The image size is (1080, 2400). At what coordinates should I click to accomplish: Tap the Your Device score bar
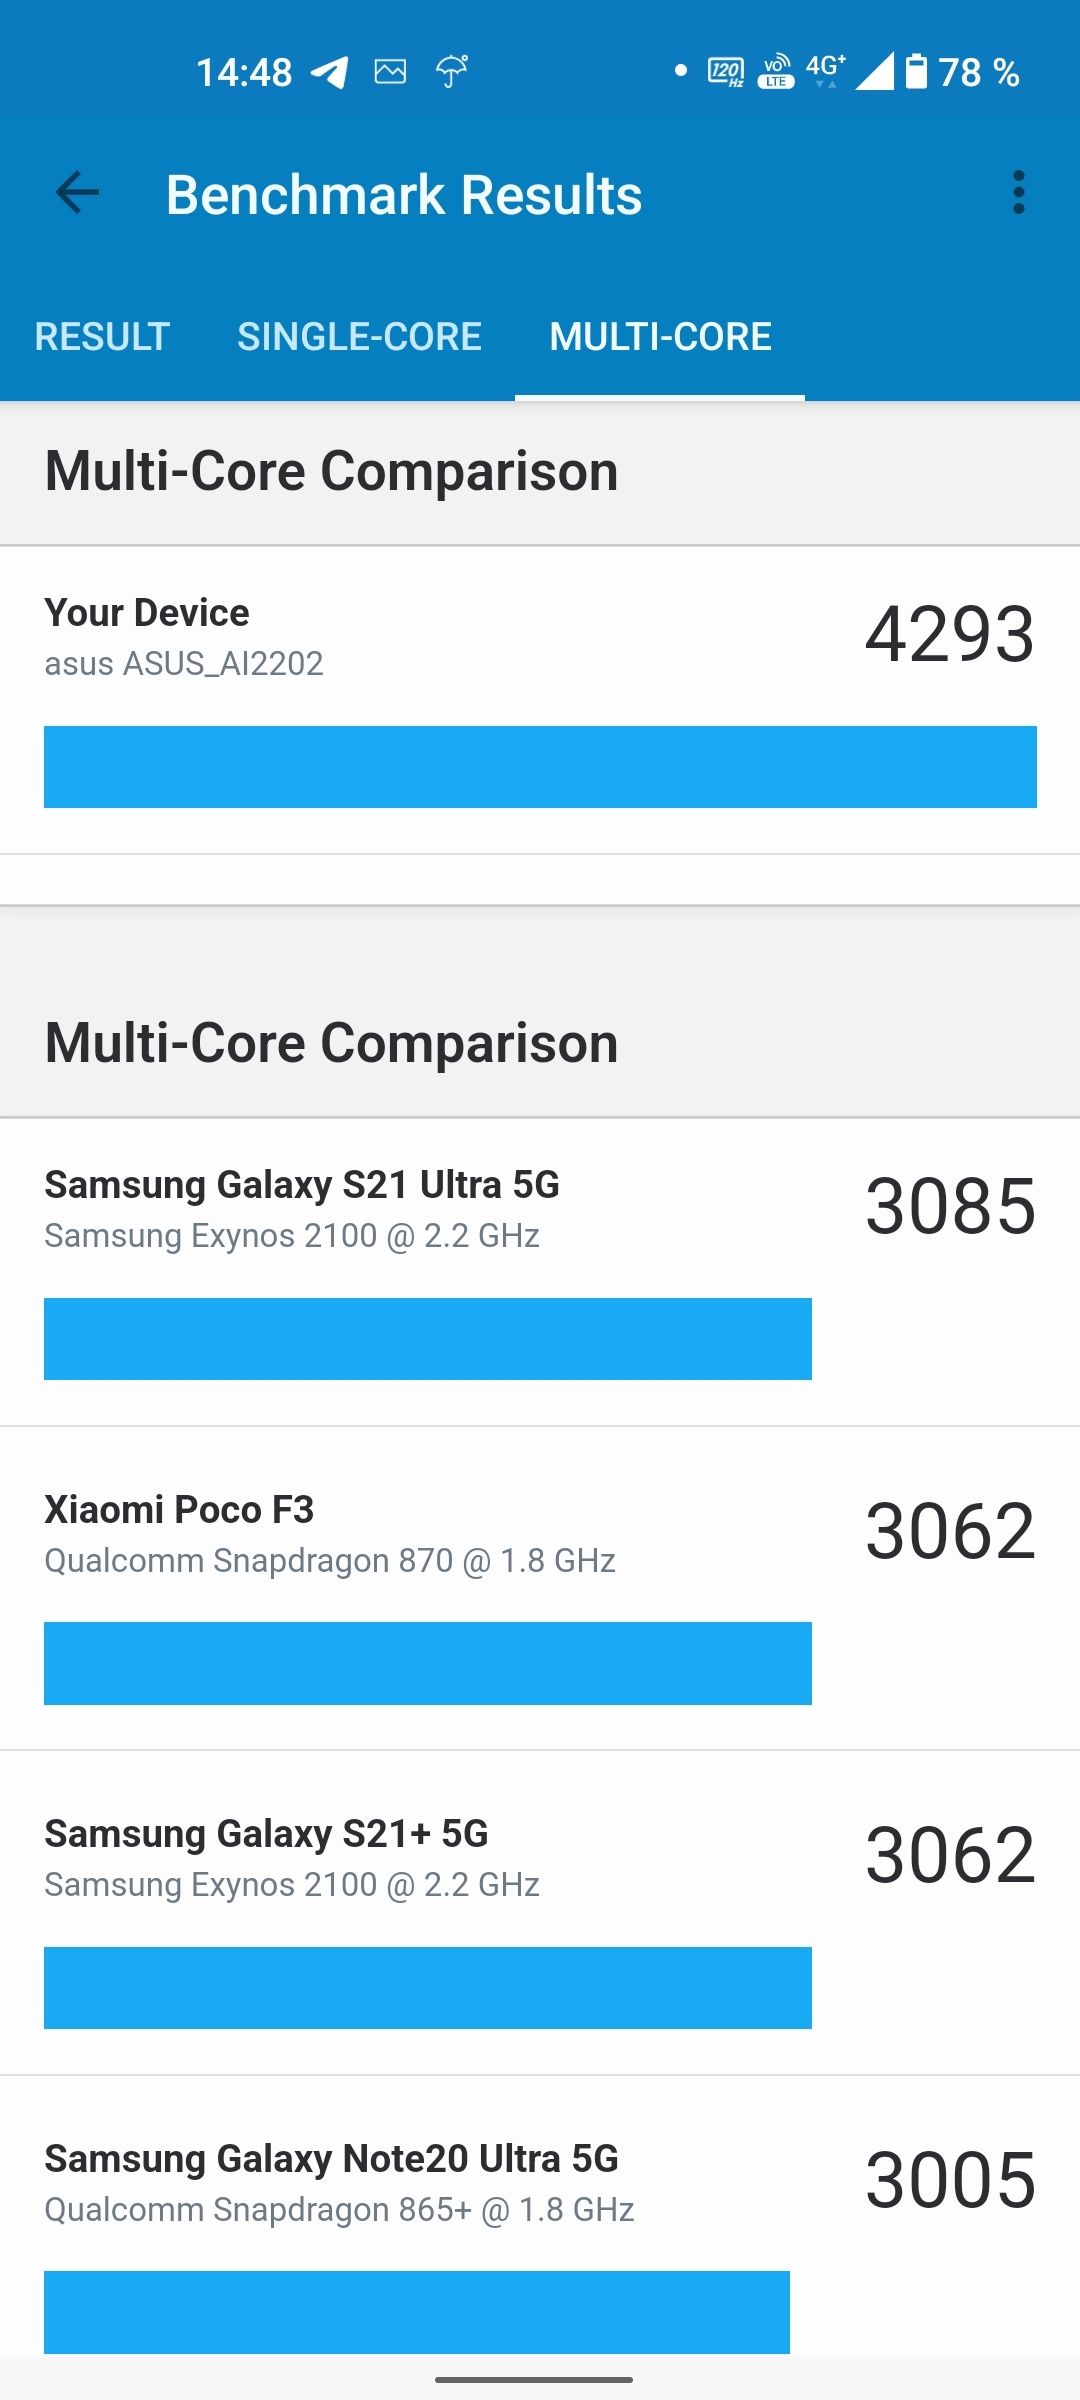pos(540,767)
